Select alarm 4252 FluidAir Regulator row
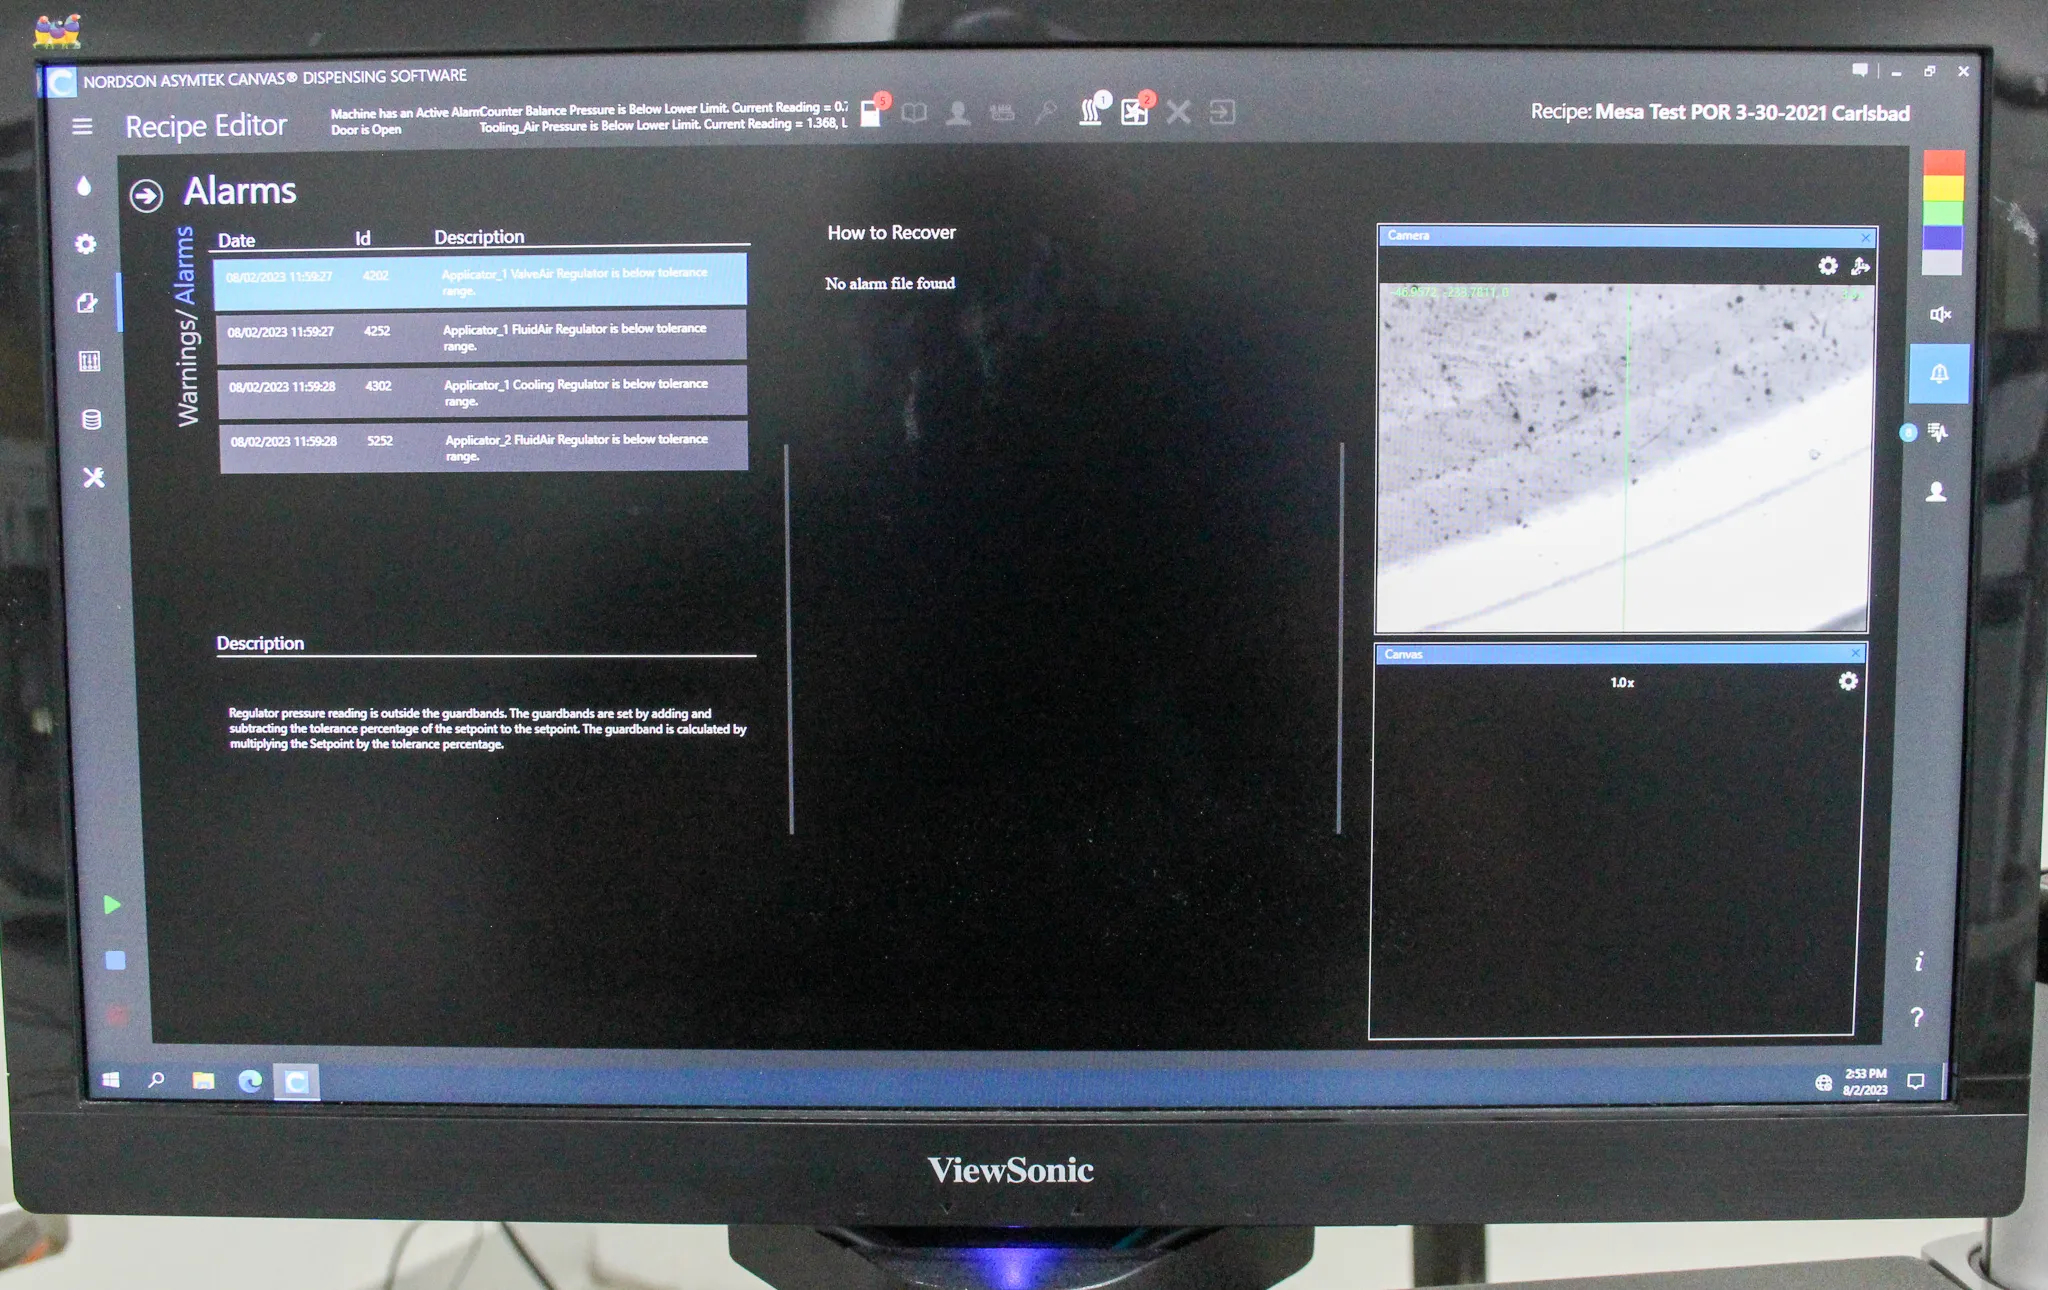This screenshot has width=2048, height=1290. coord(482,336)
